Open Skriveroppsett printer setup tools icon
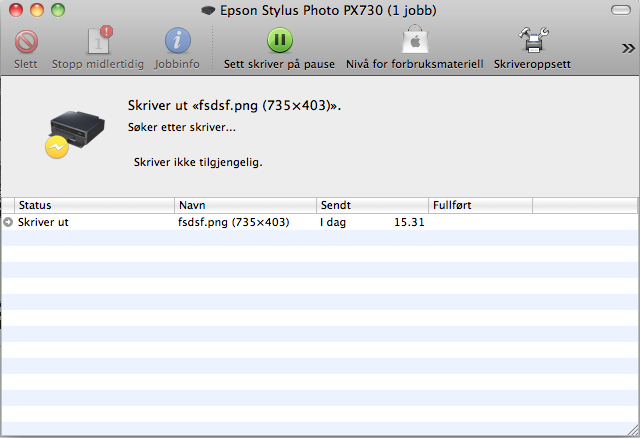The width and height of the screenshot is (640, 438). click(533, 40)
